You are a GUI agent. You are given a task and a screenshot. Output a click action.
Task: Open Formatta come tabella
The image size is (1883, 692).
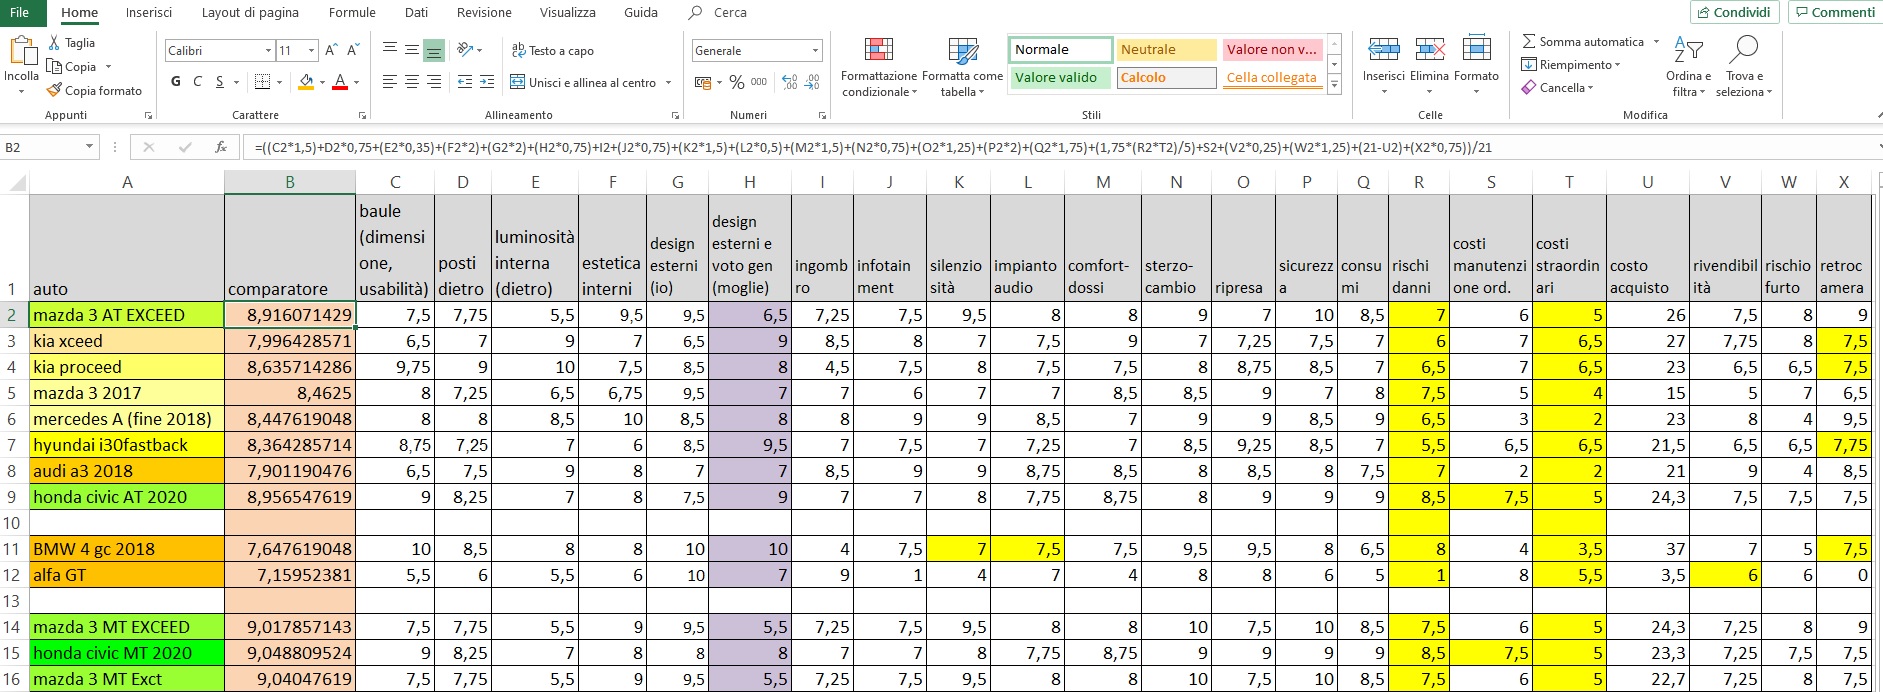tap(962, 67)
